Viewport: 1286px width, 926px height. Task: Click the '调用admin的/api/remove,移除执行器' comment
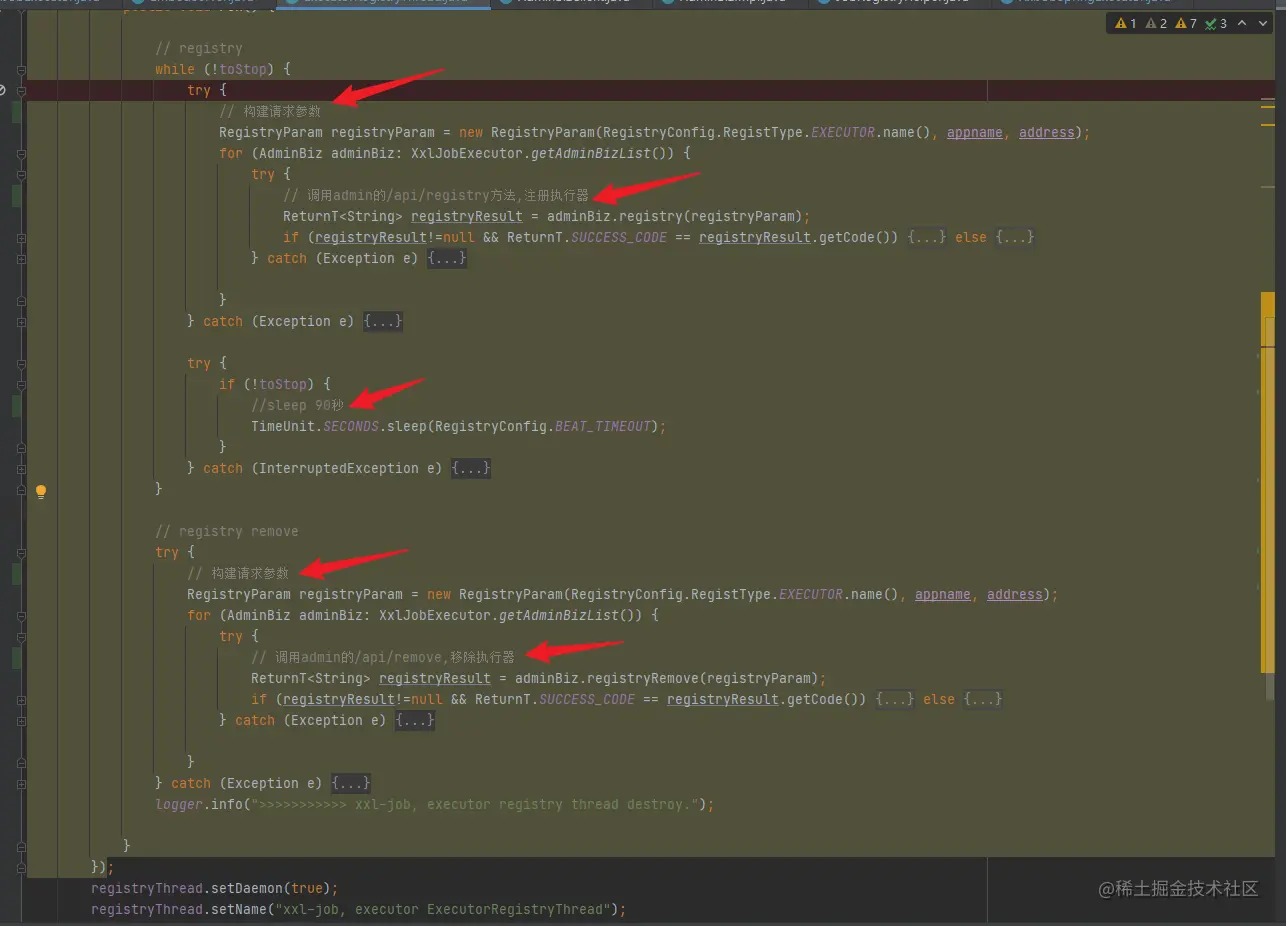[x=383, y=657]
